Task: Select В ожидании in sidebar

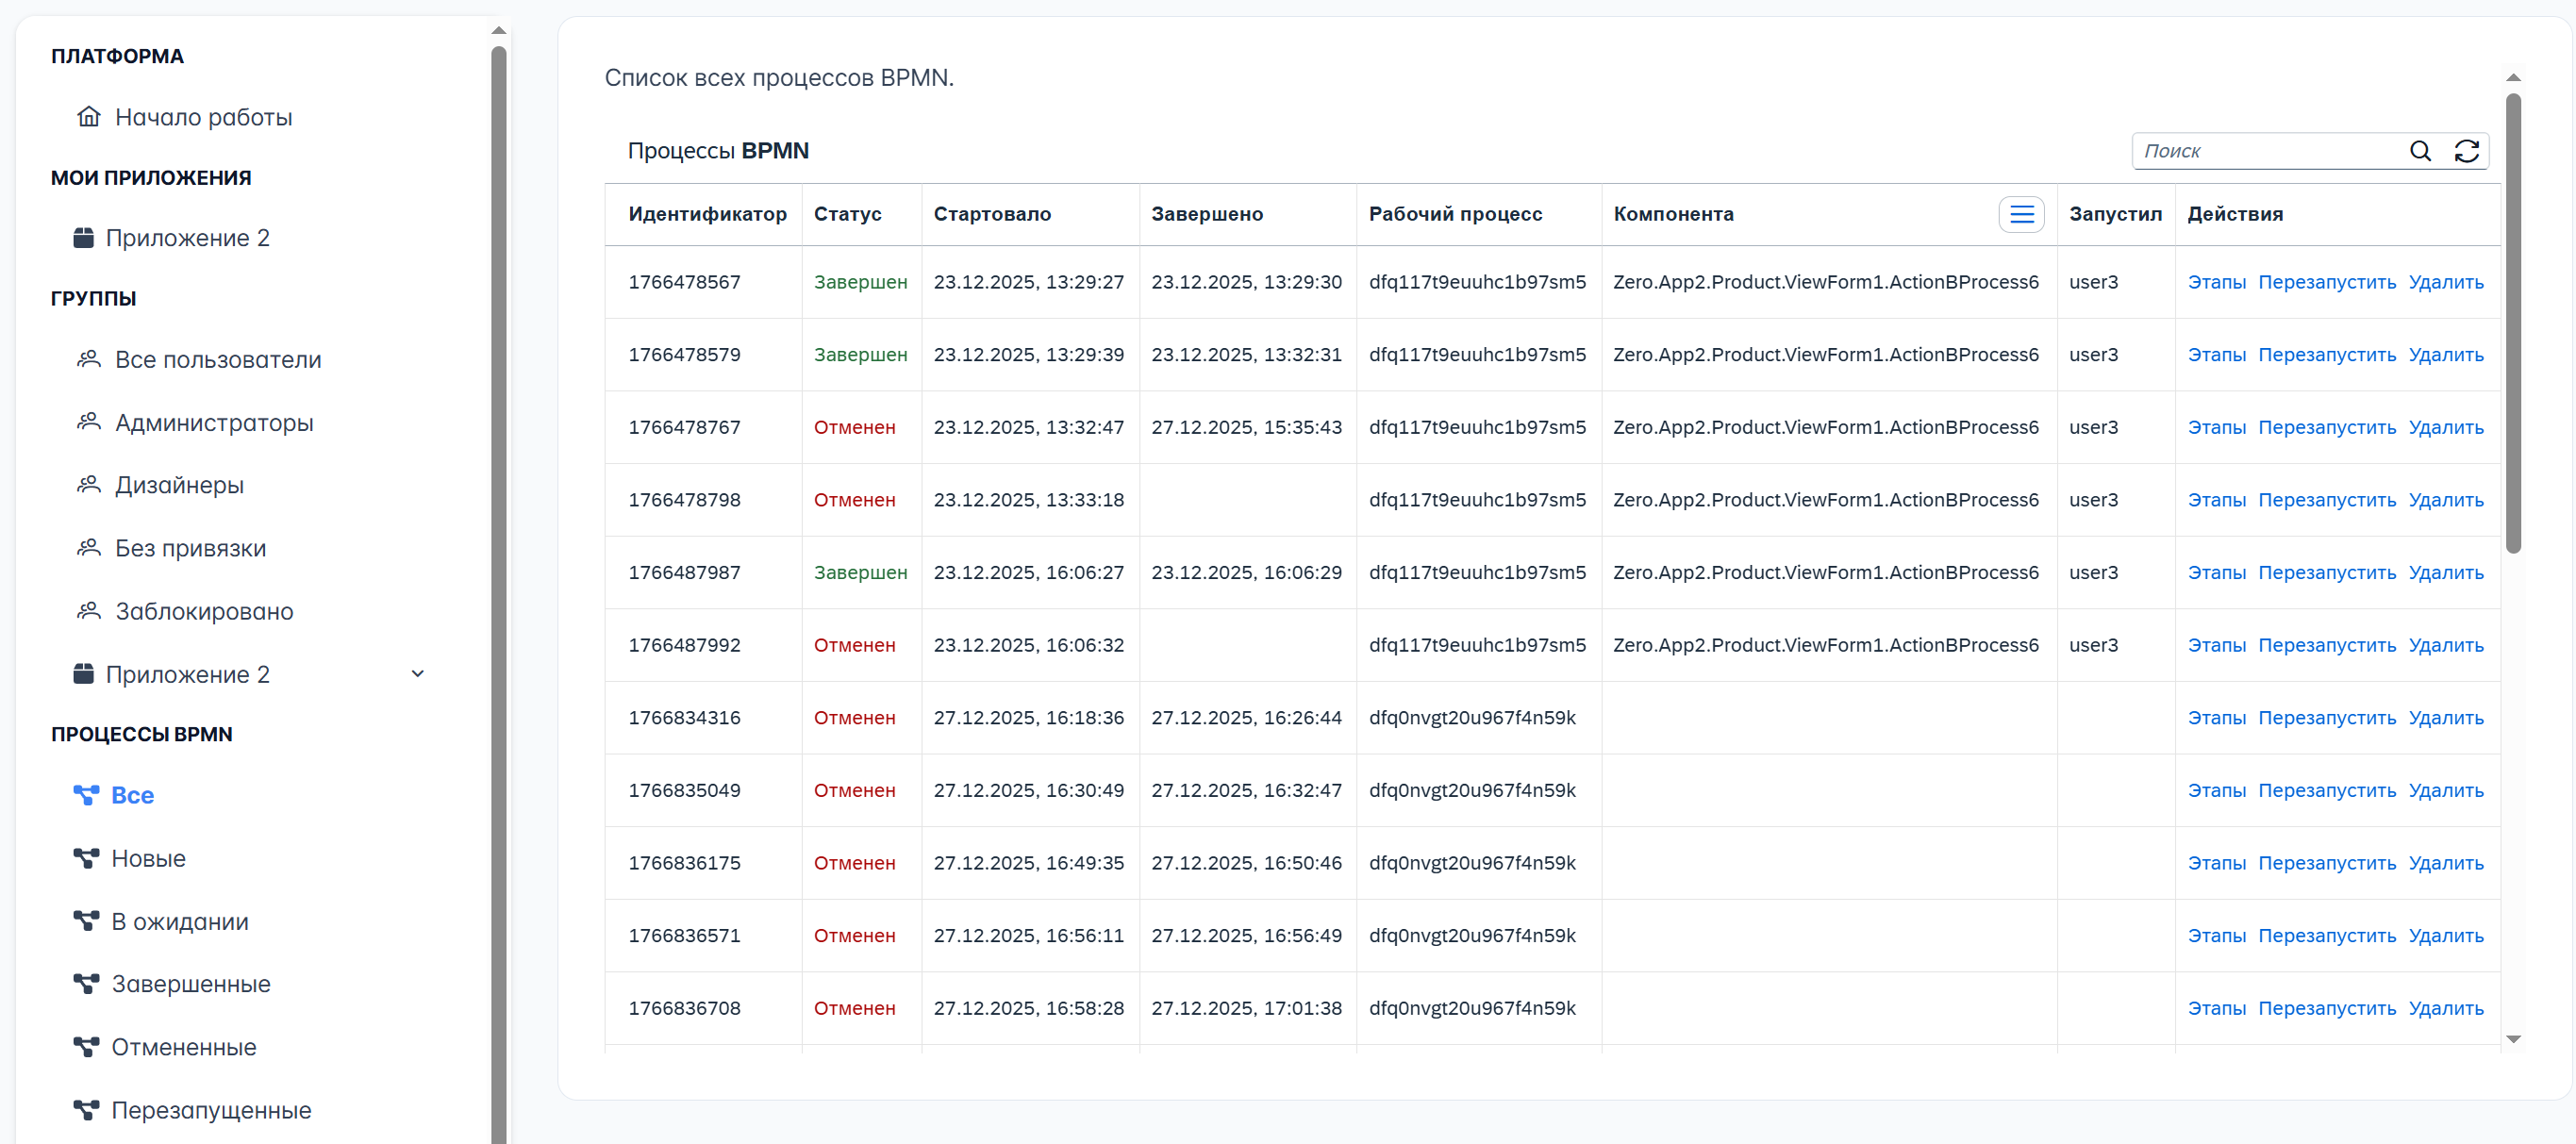Action: point(180,921)
